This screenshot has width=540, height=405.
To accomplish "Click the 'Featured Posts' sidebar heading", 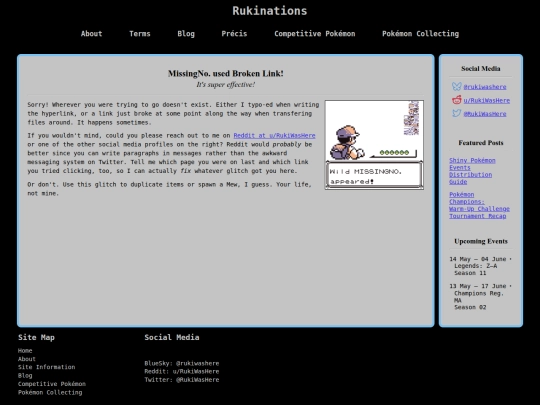I will [x=480, y=143].
